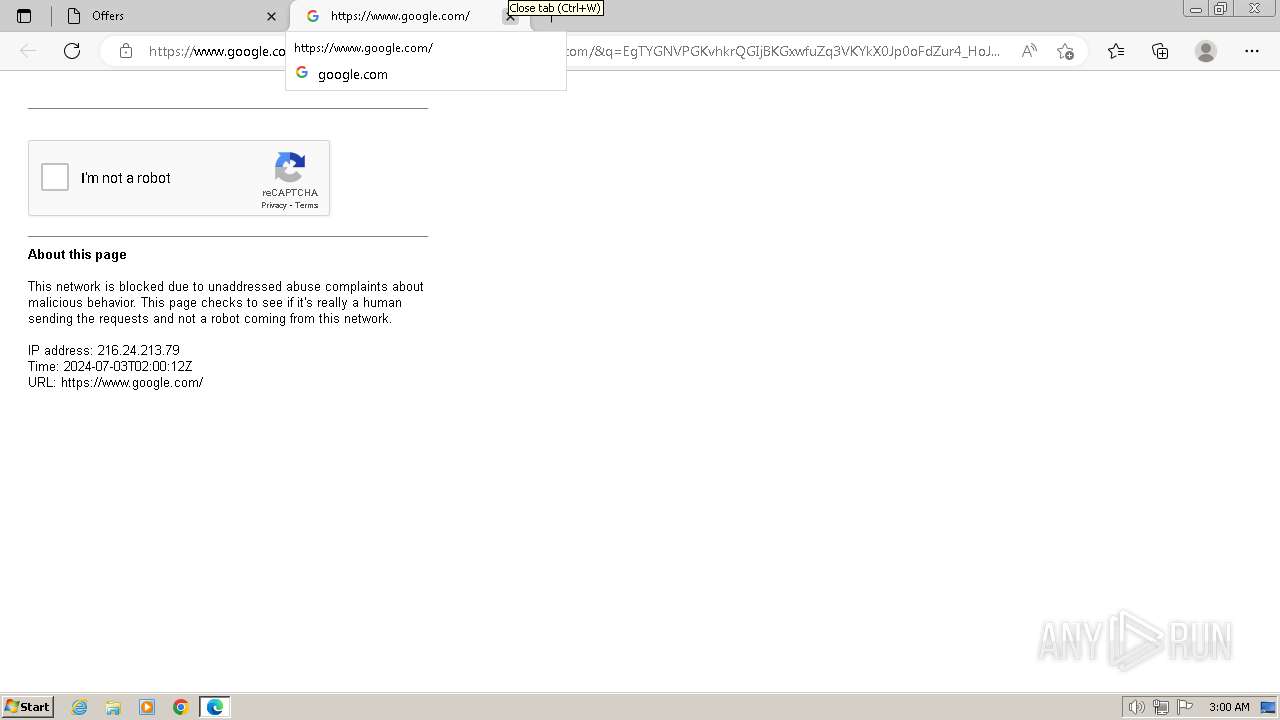Open reCAPTCHA Privacy link
The height and width of the screenshot is (720, 1280).
(x=274, y=205)
